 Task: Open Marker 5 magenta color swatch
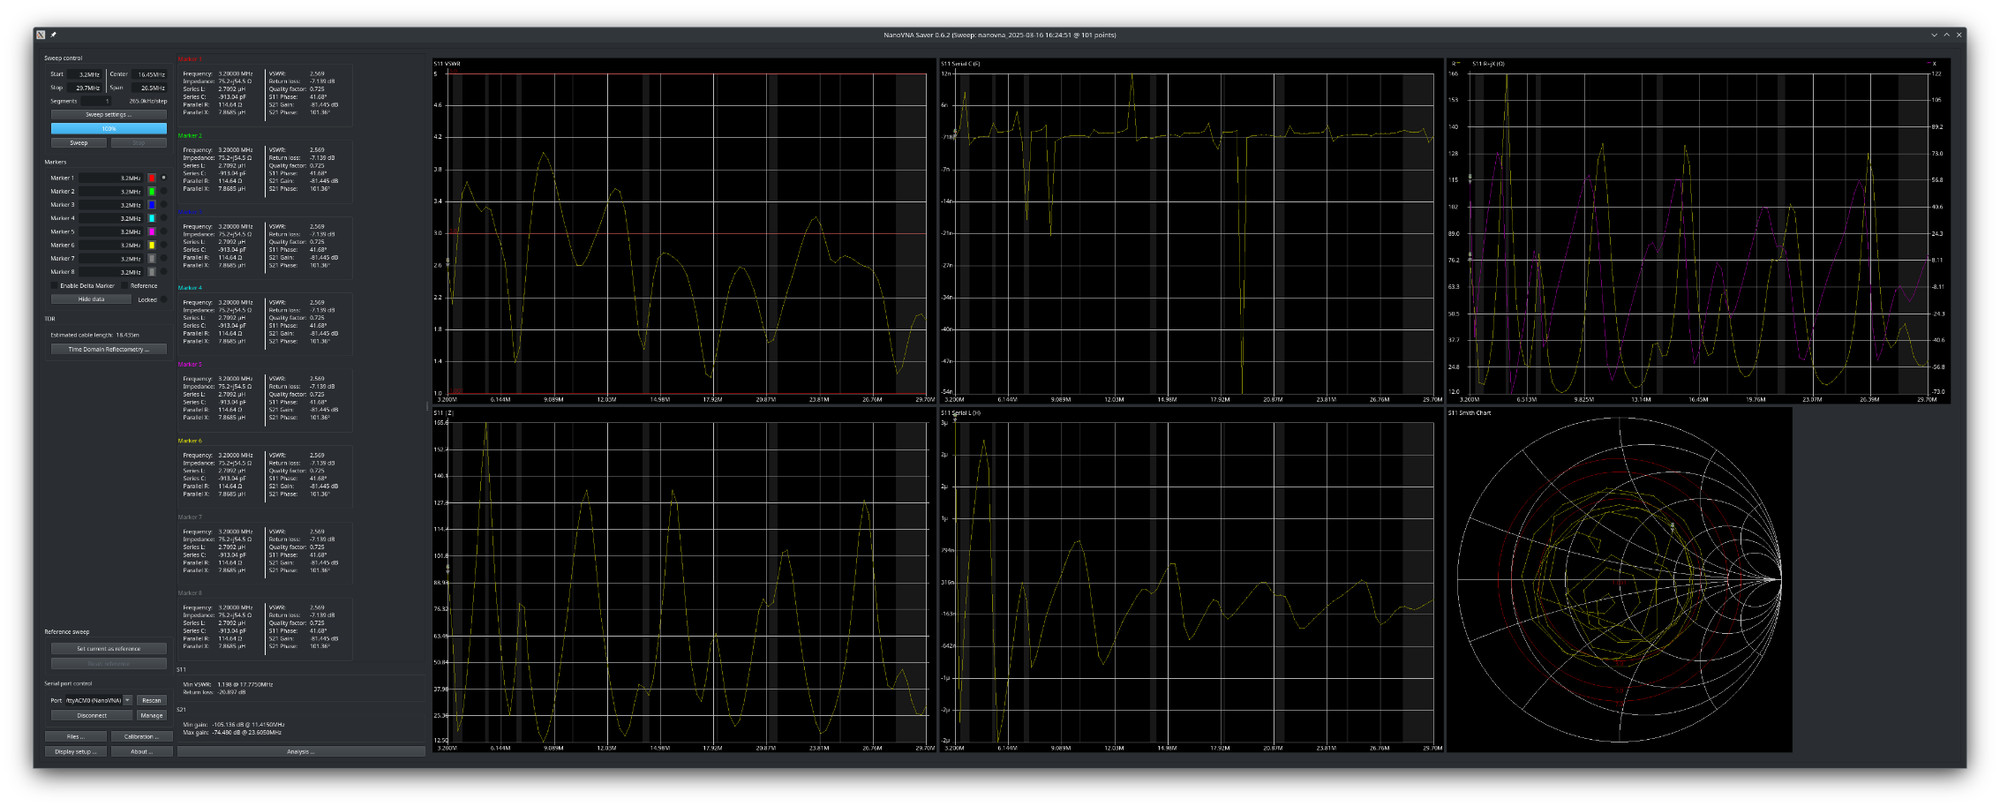click(152, 232)
